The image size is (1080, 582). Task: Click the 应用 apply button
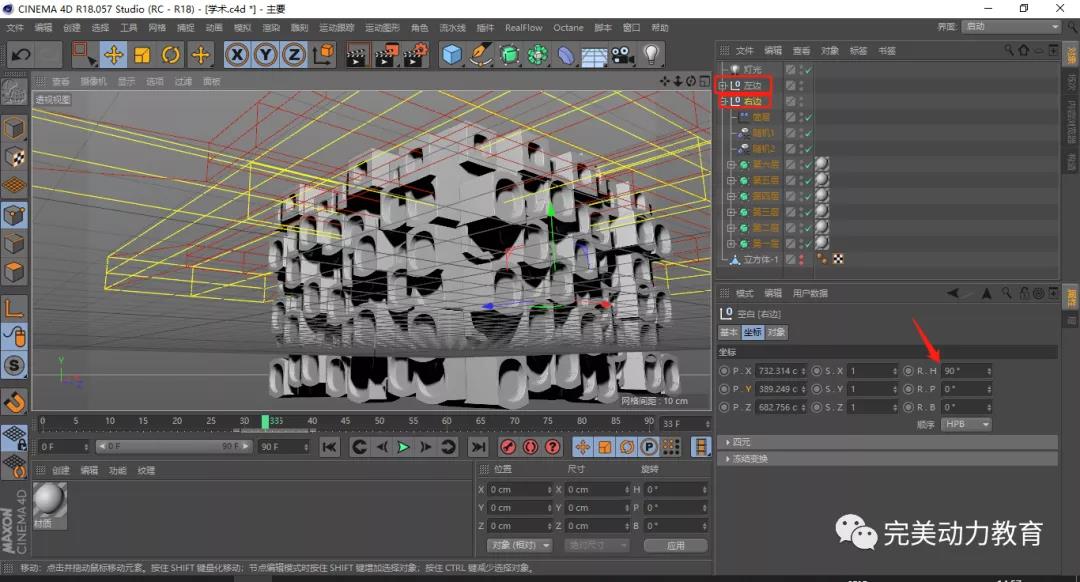(x=675, y=545)
